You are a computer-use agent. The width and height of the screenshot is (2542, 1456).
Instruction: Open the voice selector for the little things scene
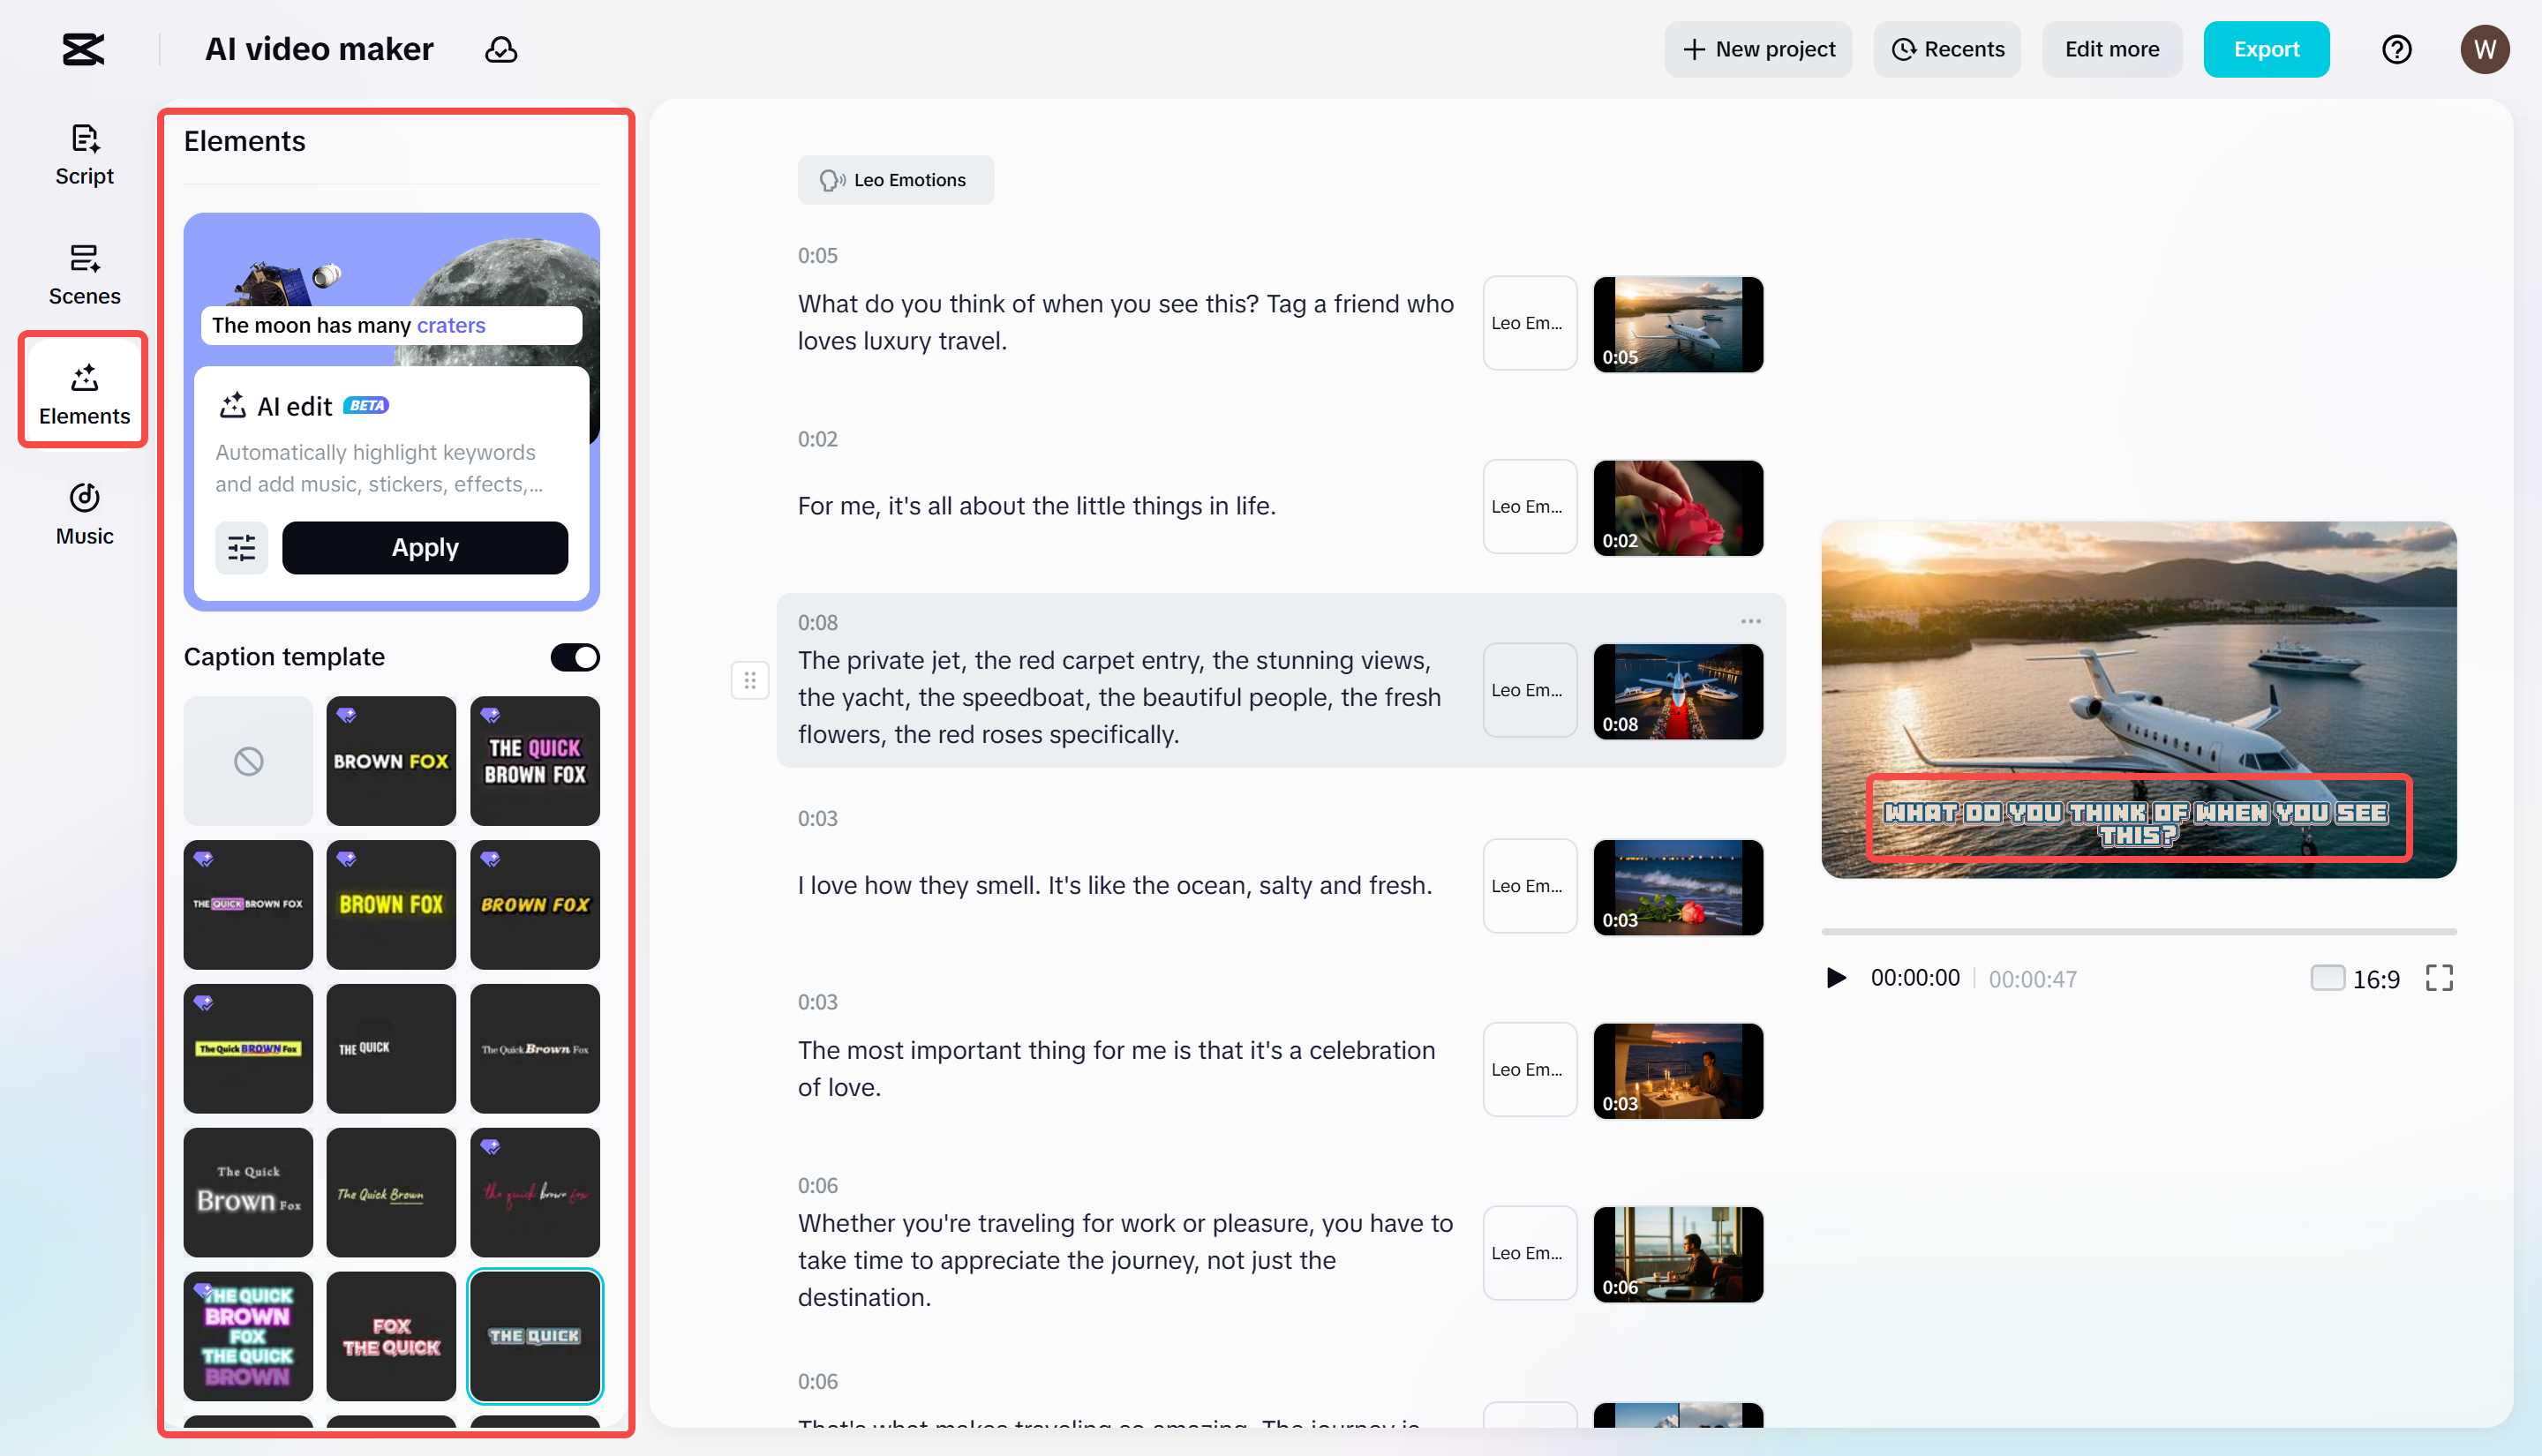pos(1529,507)
